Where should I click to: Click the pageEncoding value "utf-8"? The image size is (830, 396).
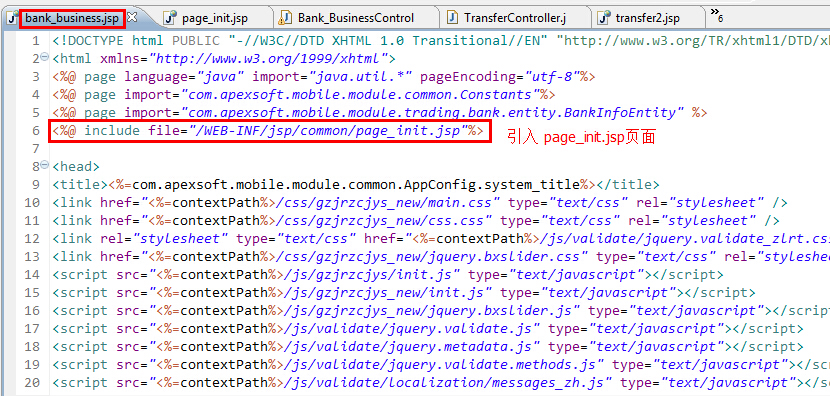(553, 77)
